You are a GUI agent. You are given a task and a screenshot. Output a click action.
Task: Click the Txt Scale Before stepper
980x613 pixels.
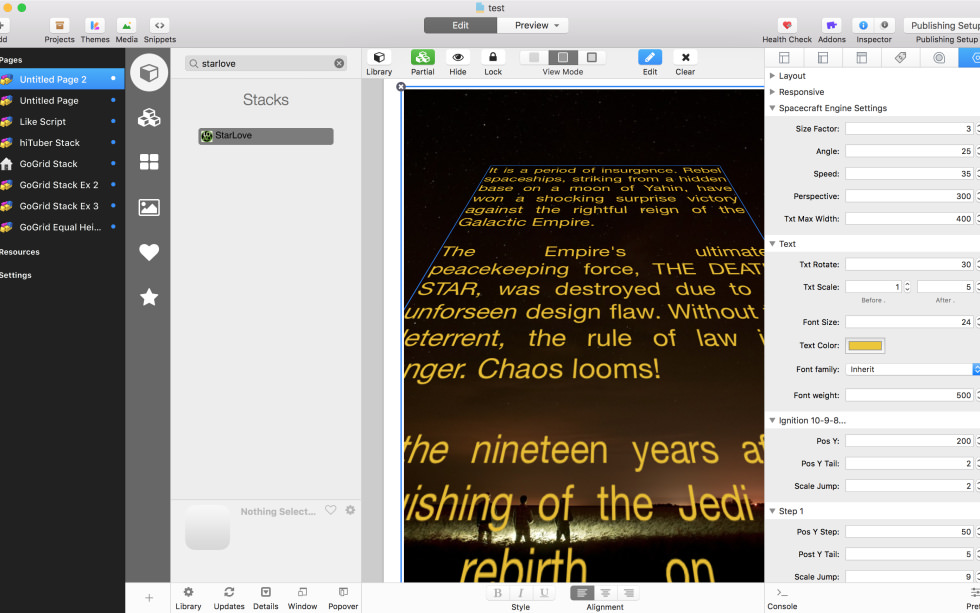coord(907,287)
